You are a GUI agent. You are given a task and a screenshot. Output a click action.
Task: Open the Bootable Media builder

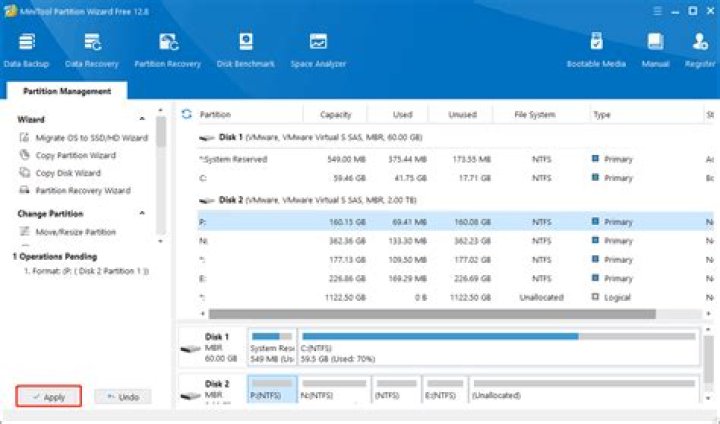[x=596, y=51]
